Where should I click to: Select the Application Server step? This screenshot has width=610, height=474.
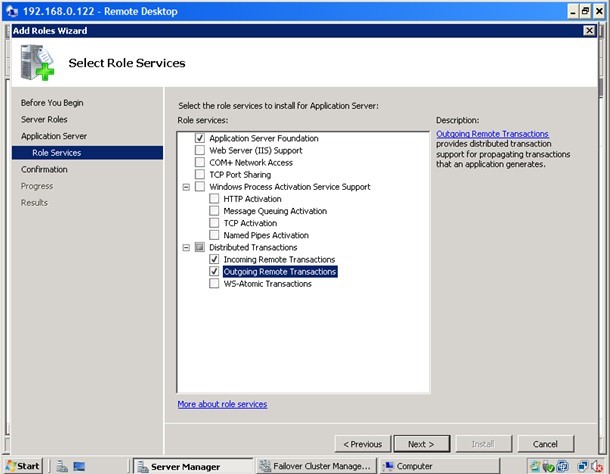[x=54, y=136]
